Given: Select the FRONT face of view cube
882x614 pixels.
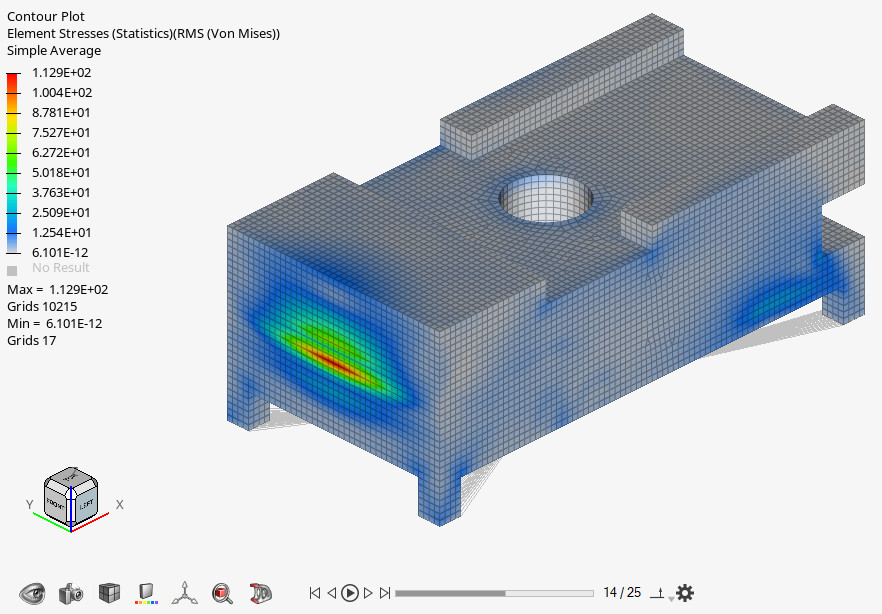Looking at the screenshot, I should (x=56, y=505).
